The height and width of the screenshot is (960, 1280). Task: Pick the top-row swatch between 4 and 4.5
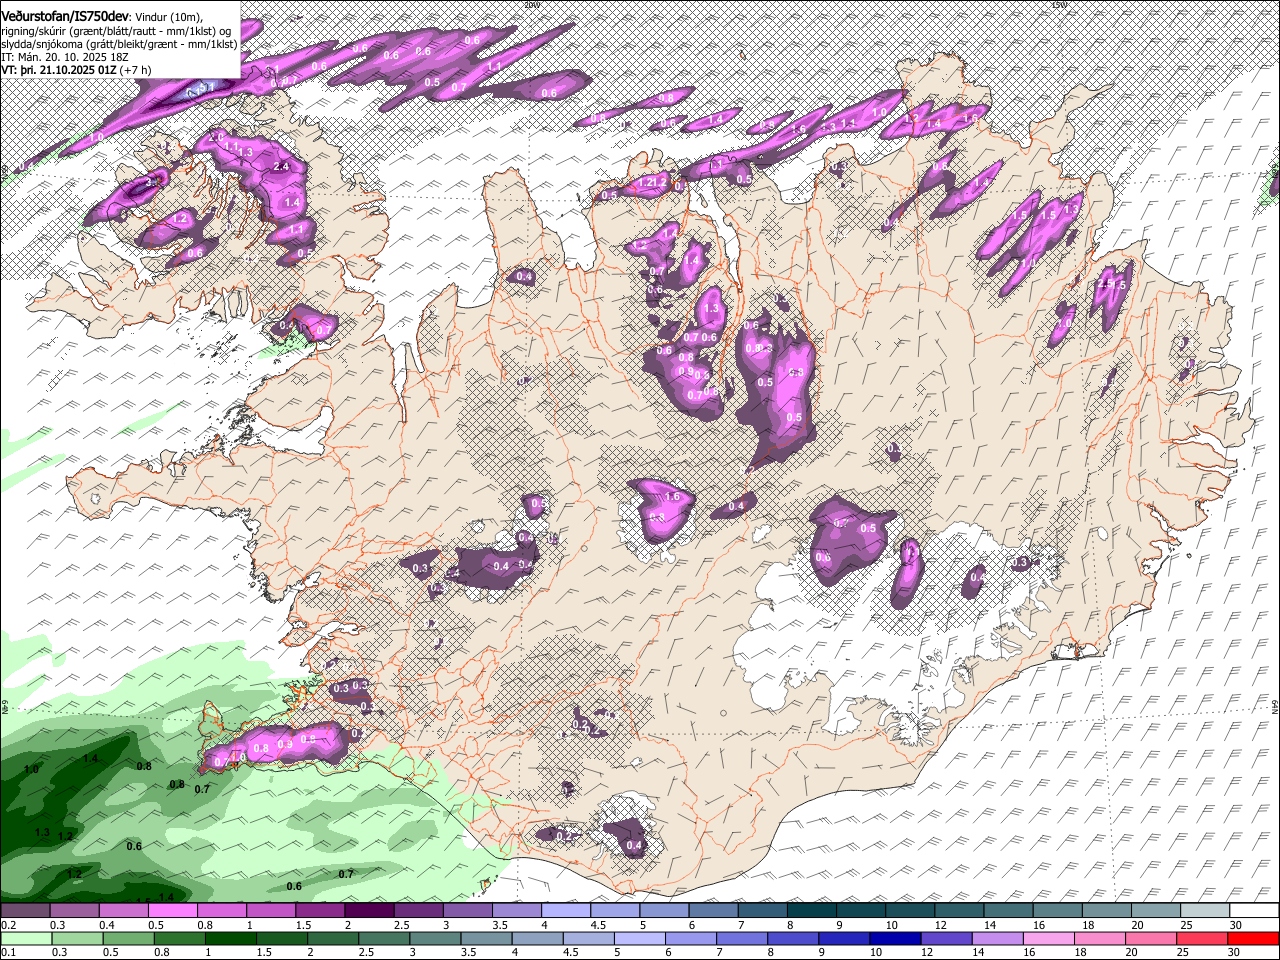tap(566, 911)
